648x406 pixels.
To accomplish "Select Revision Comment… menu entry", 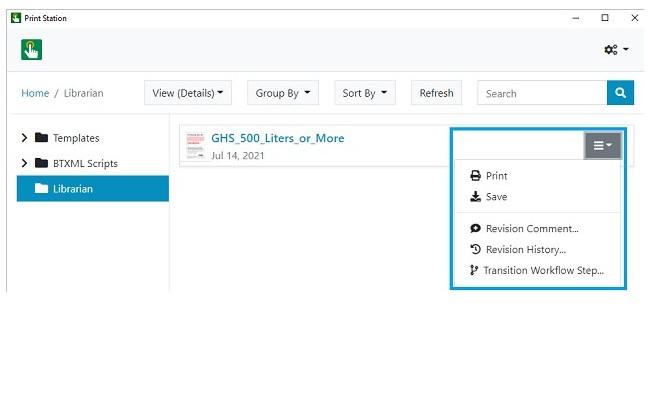I will click(x=524, y=228).
